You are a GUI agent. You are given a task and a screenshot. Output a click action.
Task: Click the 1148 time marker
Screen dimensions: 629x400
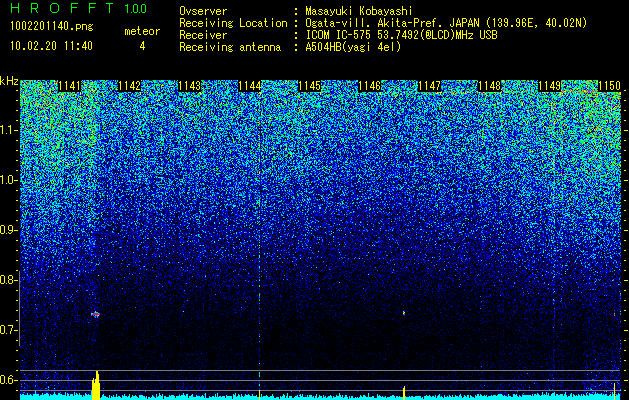(x=489, y=86)
